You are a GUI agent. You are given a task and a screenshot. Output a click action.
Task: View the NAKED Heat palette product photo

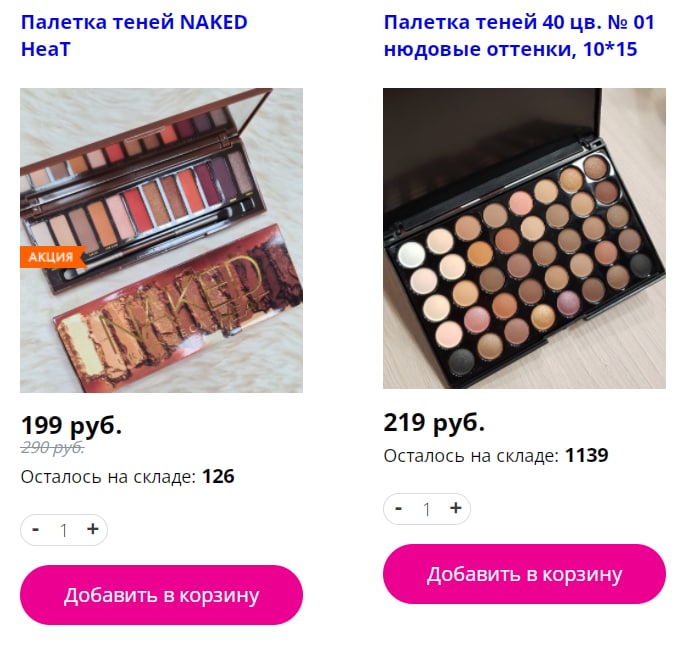(x=161, y=240)
